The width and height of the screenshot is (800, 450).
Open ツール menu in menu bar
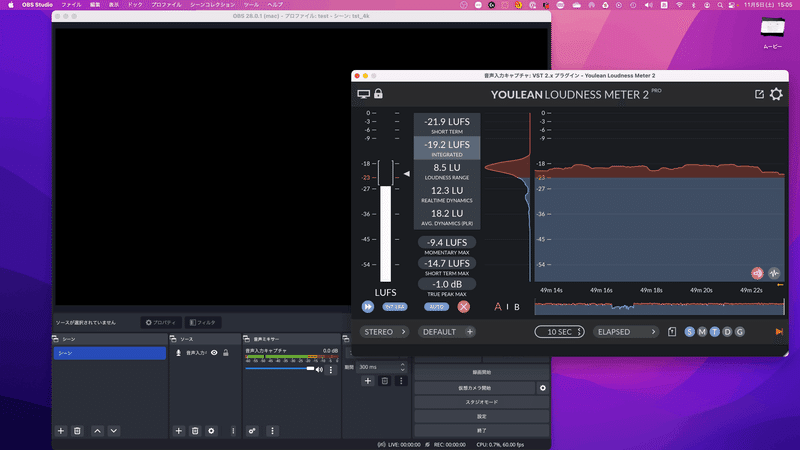251,5
